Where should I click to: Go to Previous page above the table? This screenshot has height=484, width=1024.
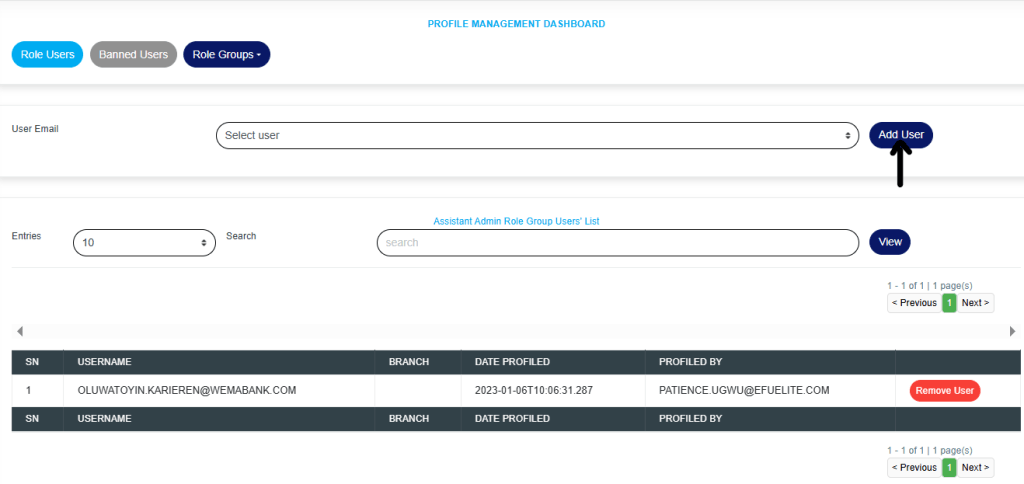pyautogui.click(x=914, y=302)
